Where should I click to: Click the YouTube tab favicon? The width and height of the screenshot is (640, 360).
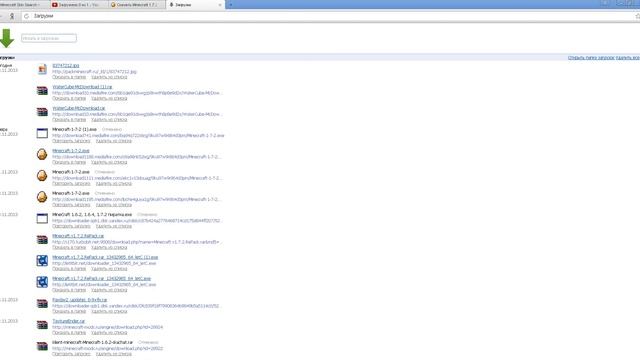55,4
